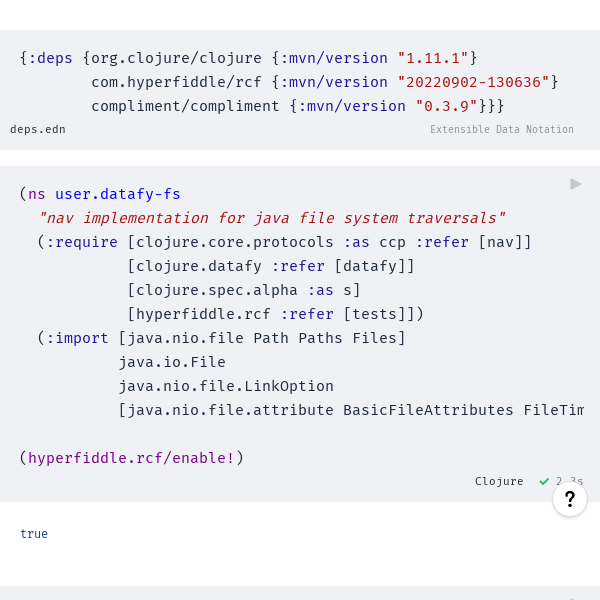The width and height of the screenshot is (600, 600).
Task: Click the hyperfiddle.rcf/enable! call
Action: [131, 458]
